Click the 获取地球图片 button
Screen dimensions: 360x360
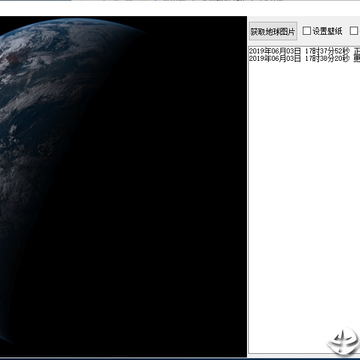(x=273, y=31)
